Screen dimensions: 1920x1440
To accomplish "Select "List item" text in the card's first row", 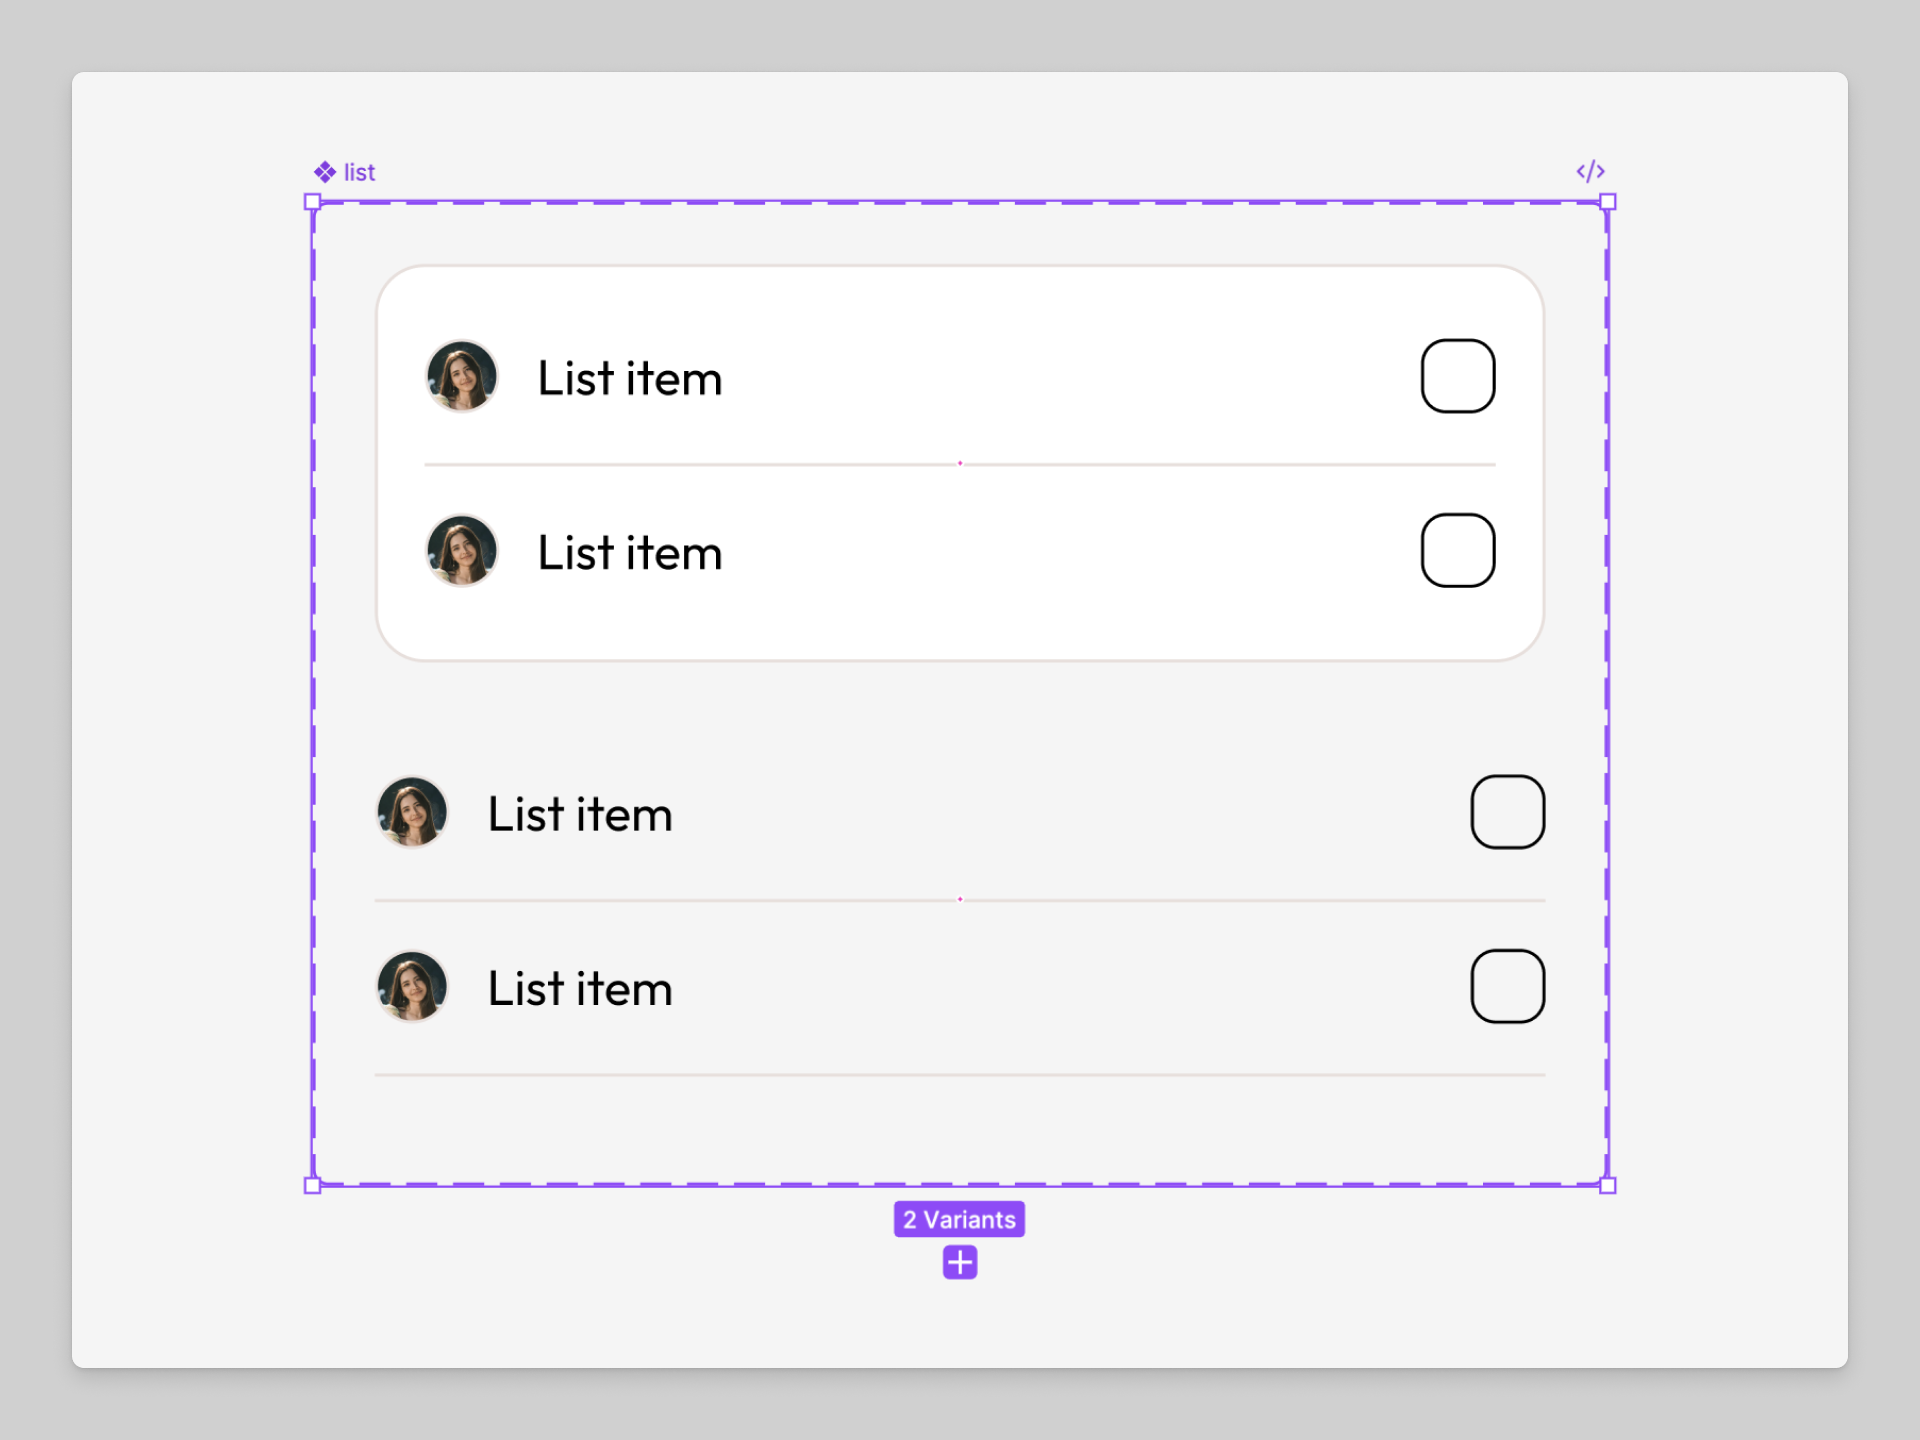I will point(630,379).
